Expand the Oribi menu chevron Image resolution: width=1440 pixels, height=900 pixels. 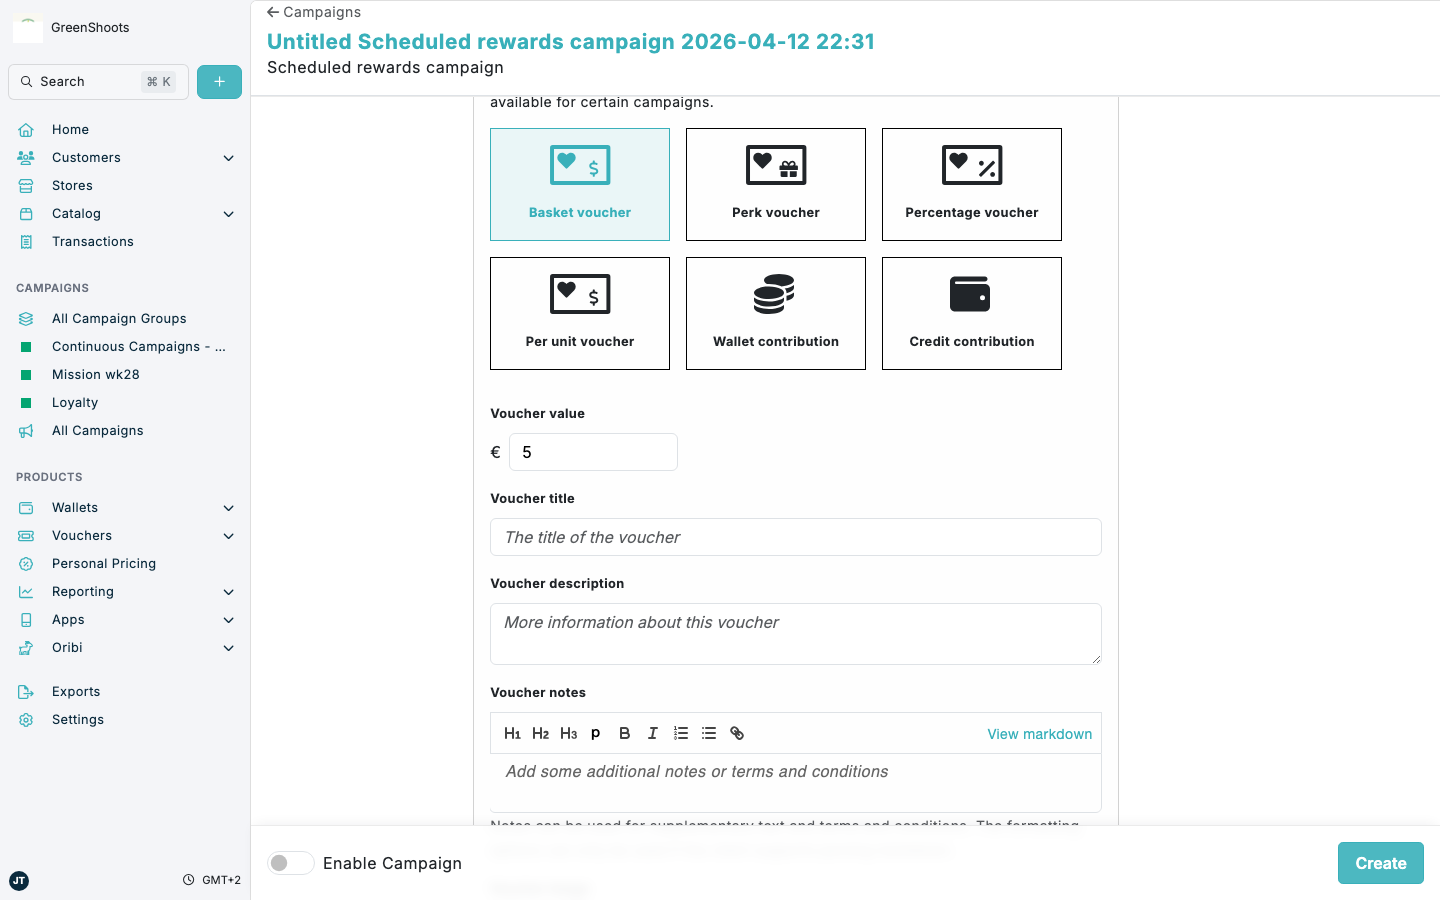pyautogui.click(x=229, y=648)
